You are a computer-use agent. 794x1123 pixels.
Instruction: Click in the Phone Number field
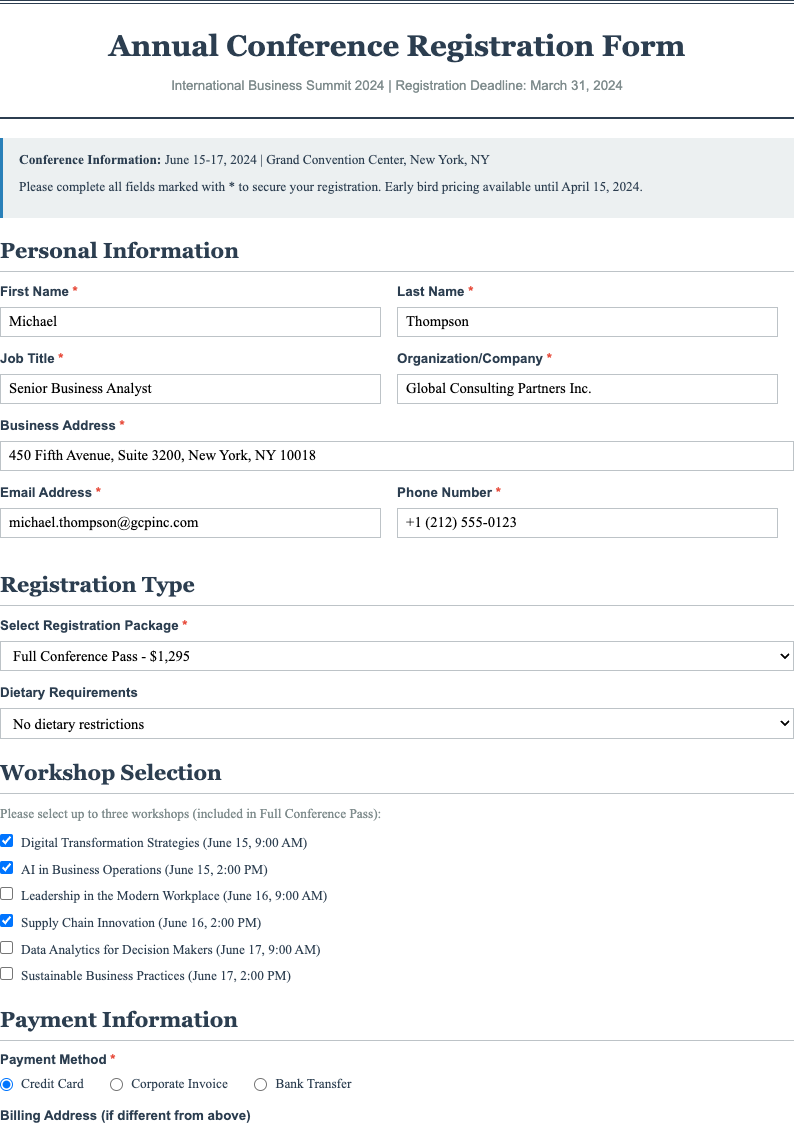pyautogui.click(x=587, y=522)
